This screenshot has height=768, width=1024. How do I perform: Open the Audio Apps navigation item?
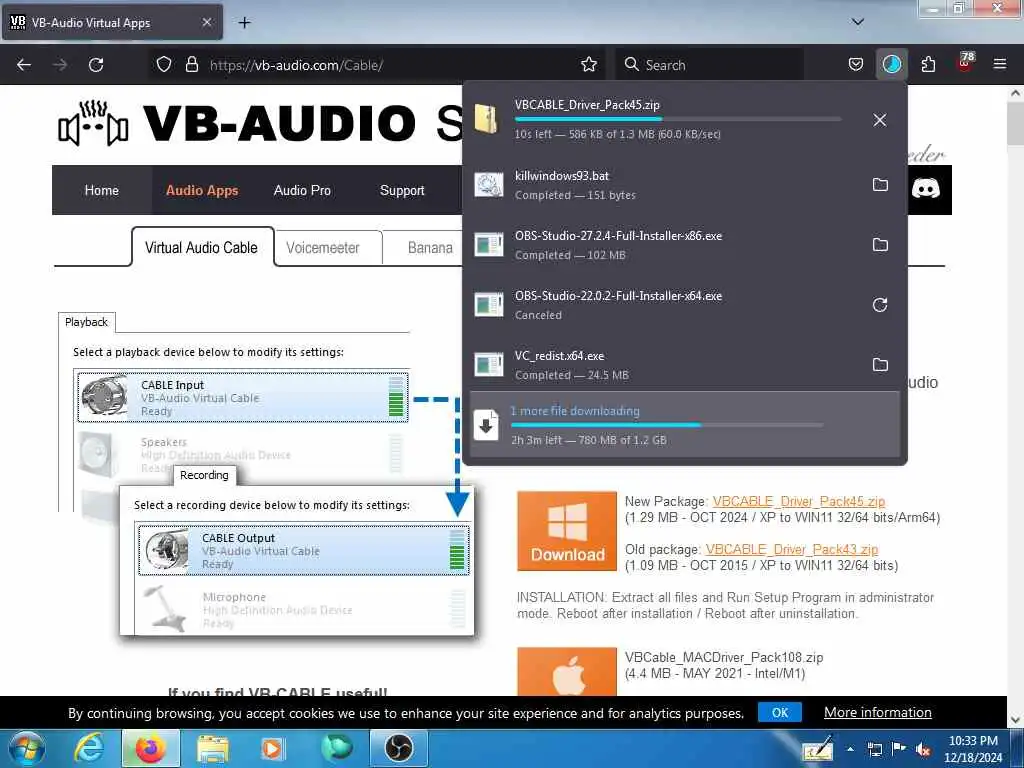[202, 190]
